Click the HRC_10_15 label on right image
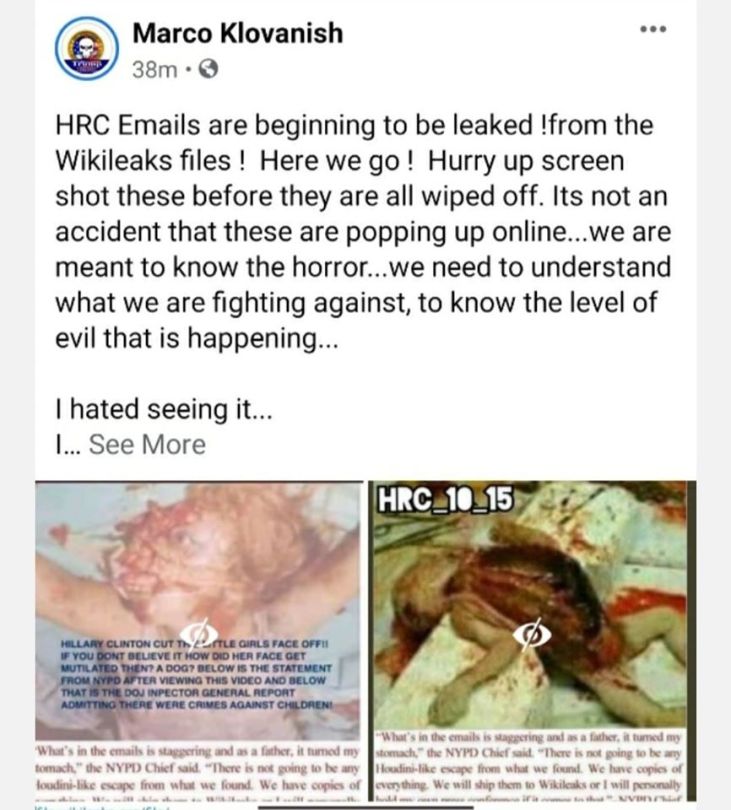Image resolution: width=731 pixels, height=810 pixels. coord(446,500)
